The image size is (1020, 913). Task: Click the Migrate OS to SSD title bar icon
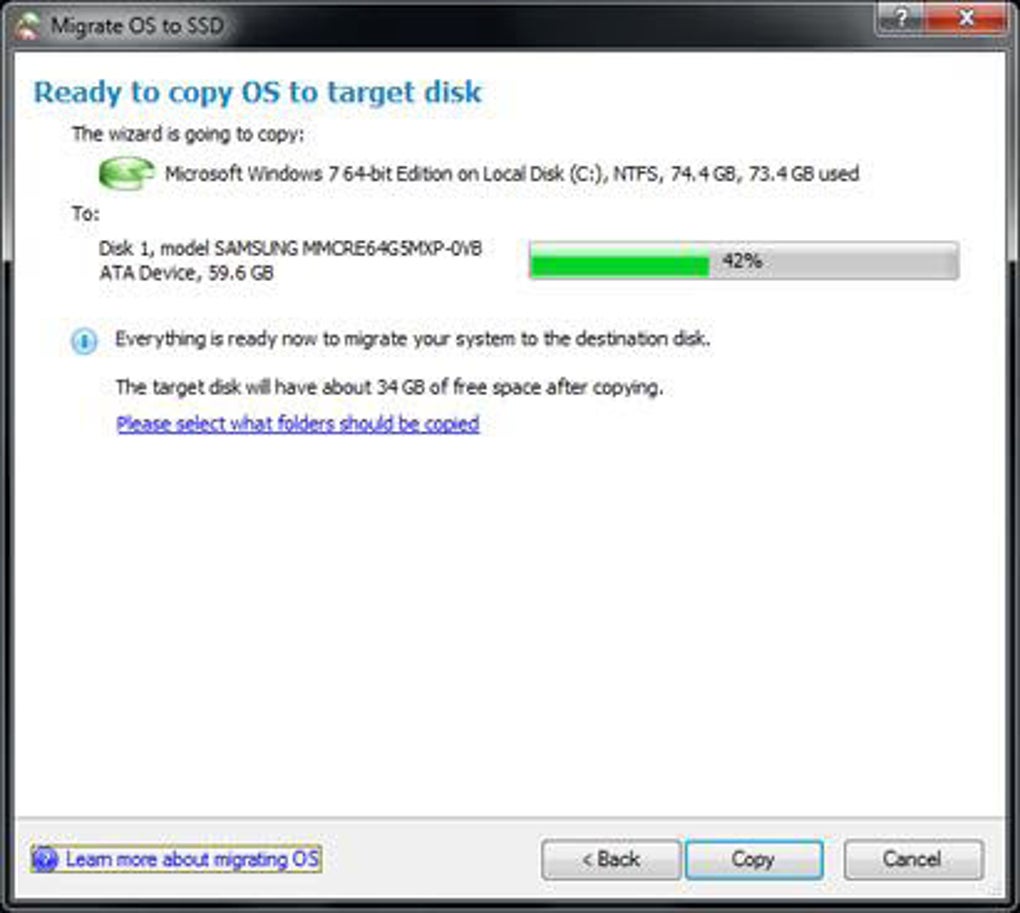(x=27, y=26)
